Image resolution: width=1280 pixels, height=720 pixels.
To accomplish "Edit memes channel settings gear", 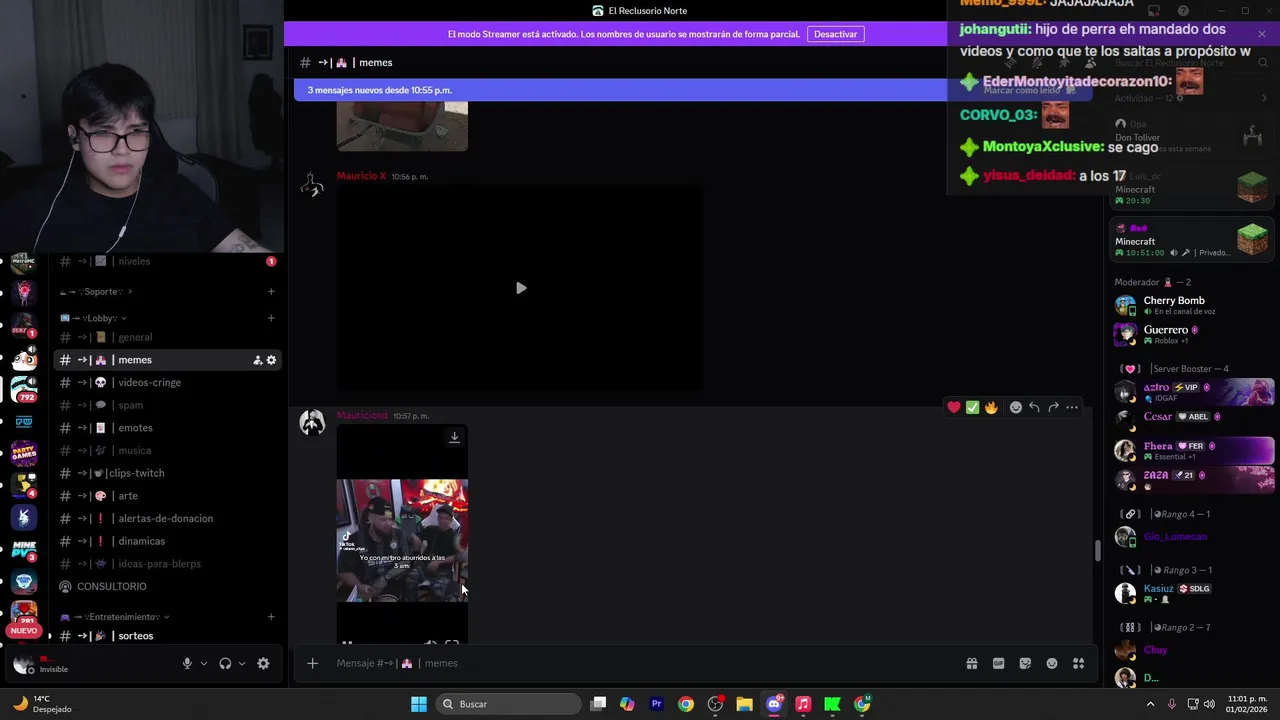I will pos(271,360).
